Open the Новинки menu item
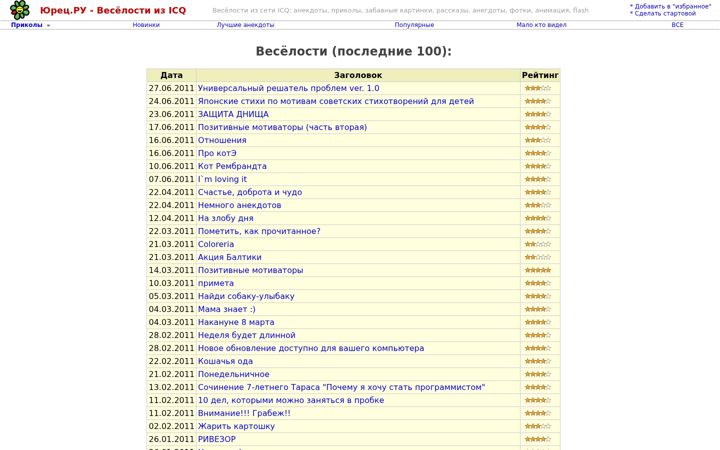Viewport: 720px width, 450px height. 146,25
